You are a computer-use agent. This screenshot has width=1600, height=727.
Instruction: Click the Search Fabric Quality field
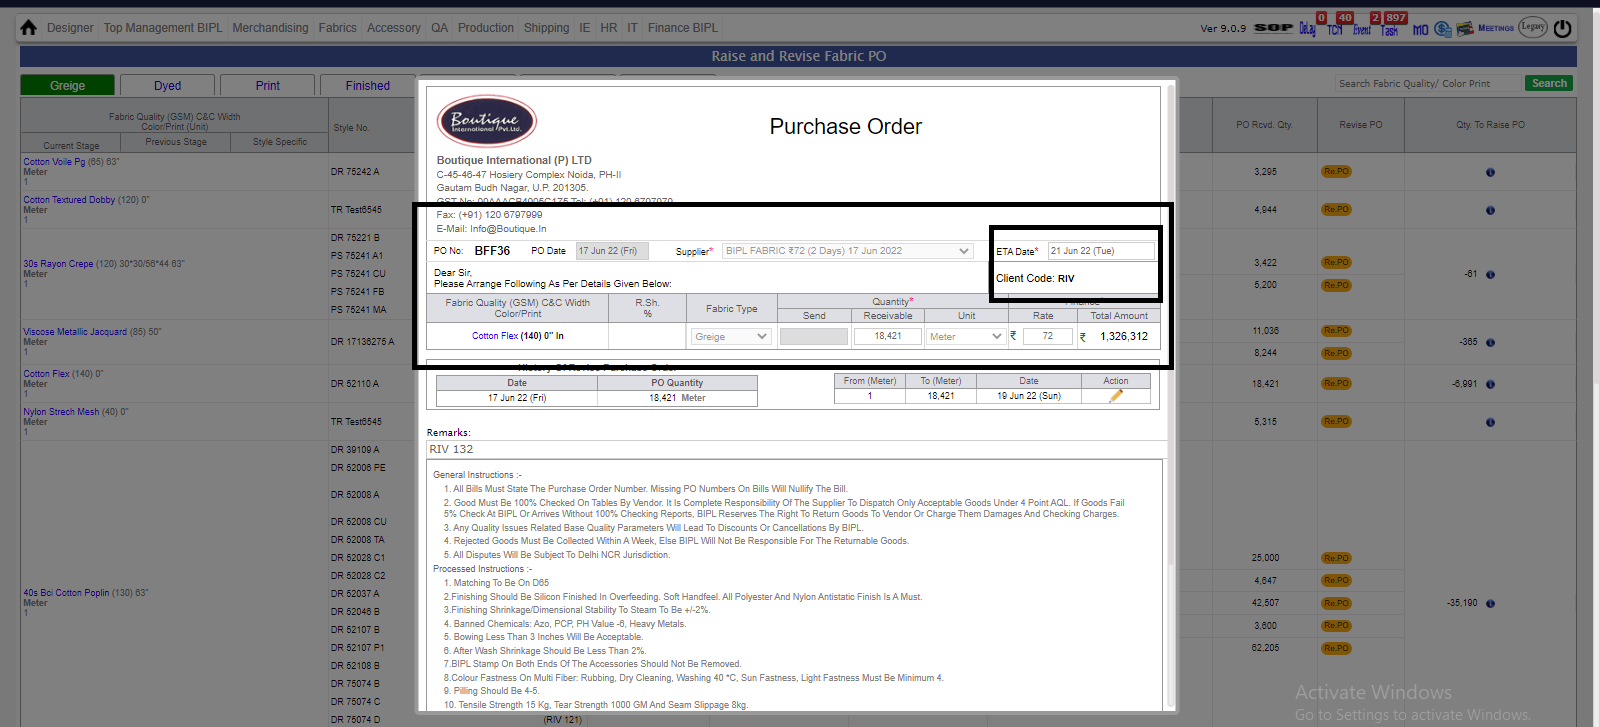[x=1428, y=83]
